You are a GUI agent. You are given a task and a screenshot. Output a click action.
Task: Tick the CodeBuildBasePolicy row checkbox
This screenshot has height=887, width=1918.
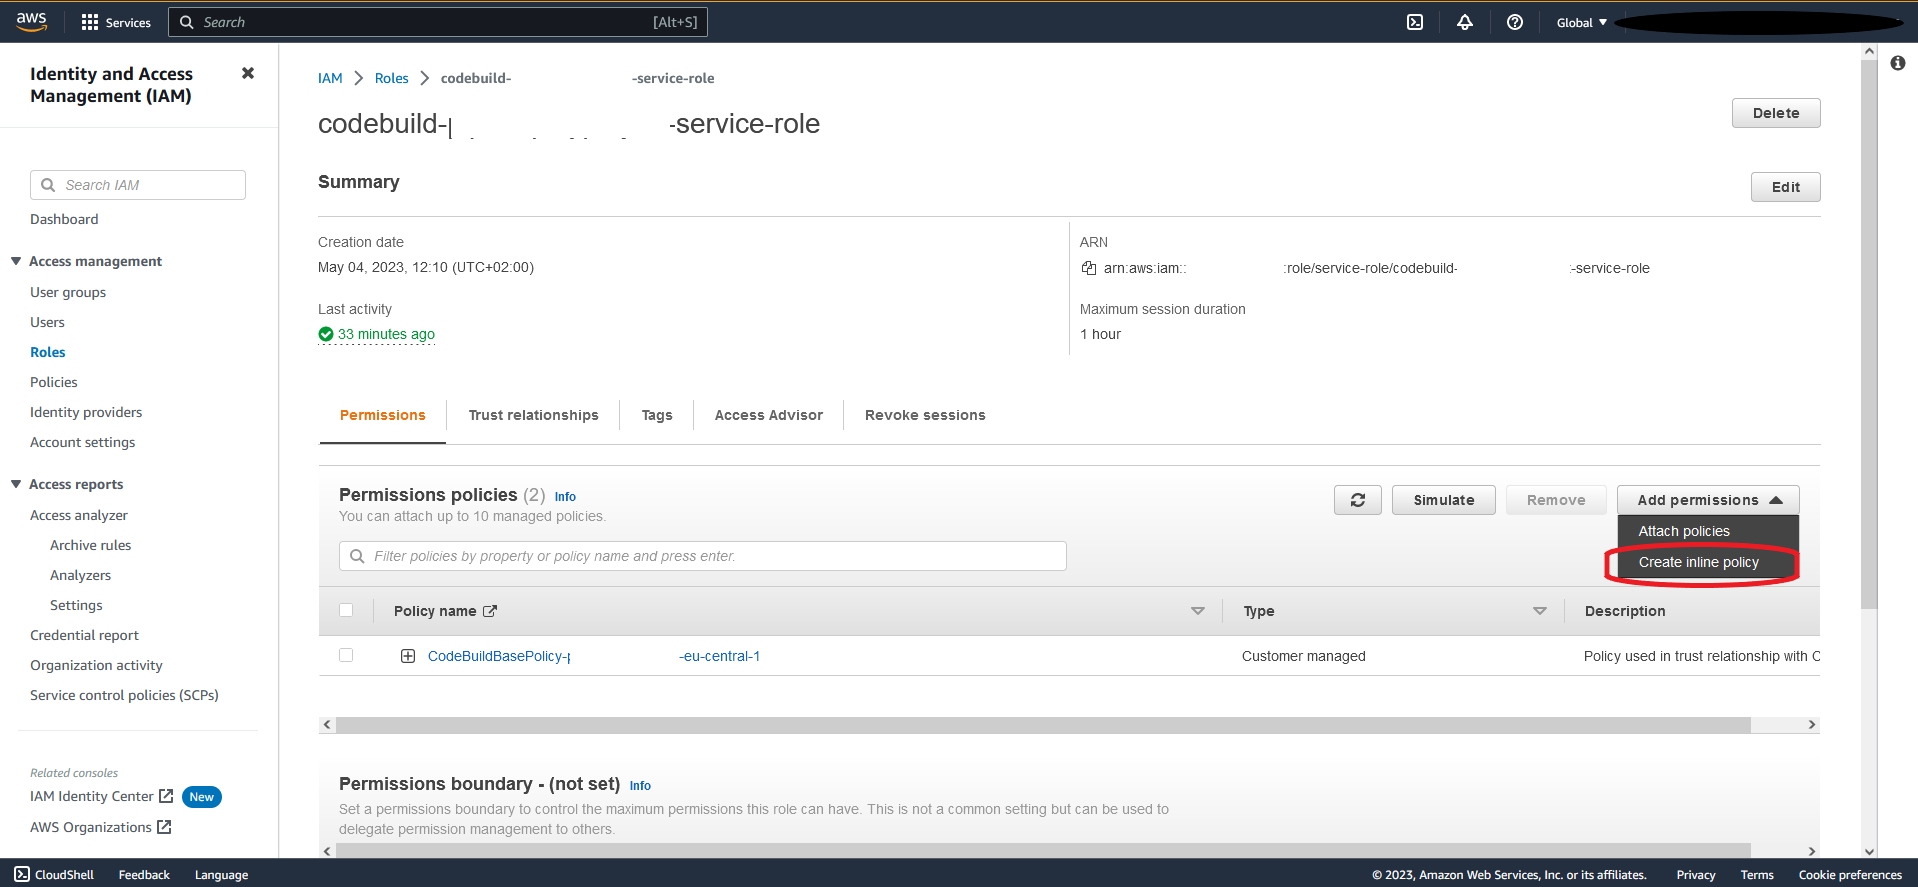click(346, 655)
